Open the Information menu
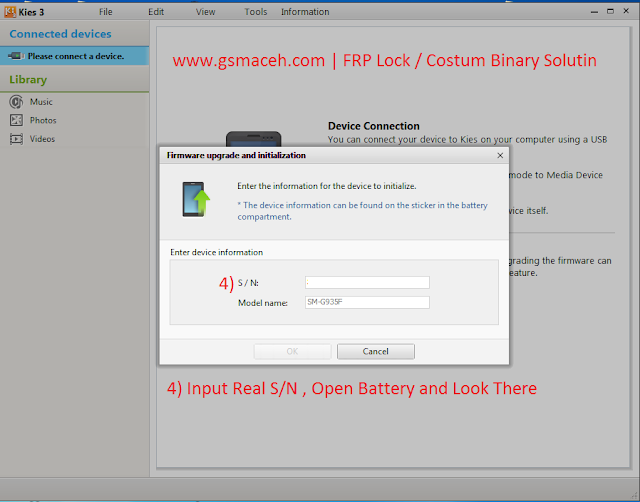This screenshot has width=640, height=502. [305, 12]
